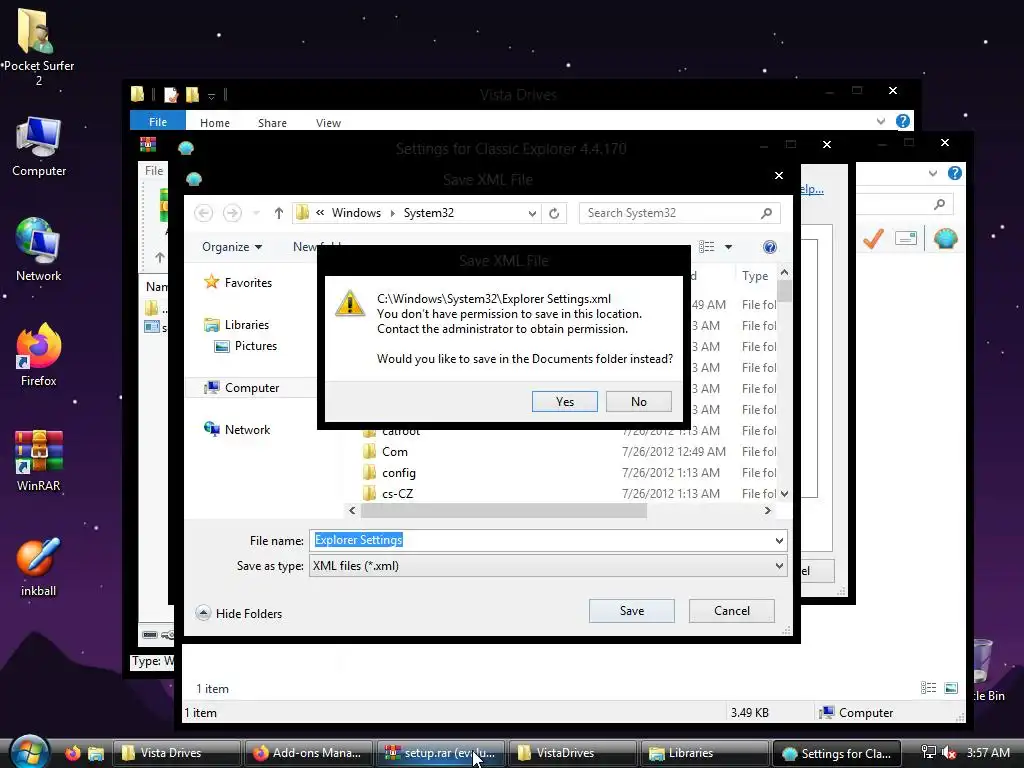Image resolution: width=1024 pixels, height=768 pixels.
Task: Click muted volume tray icon
Action: pos(949,753)
